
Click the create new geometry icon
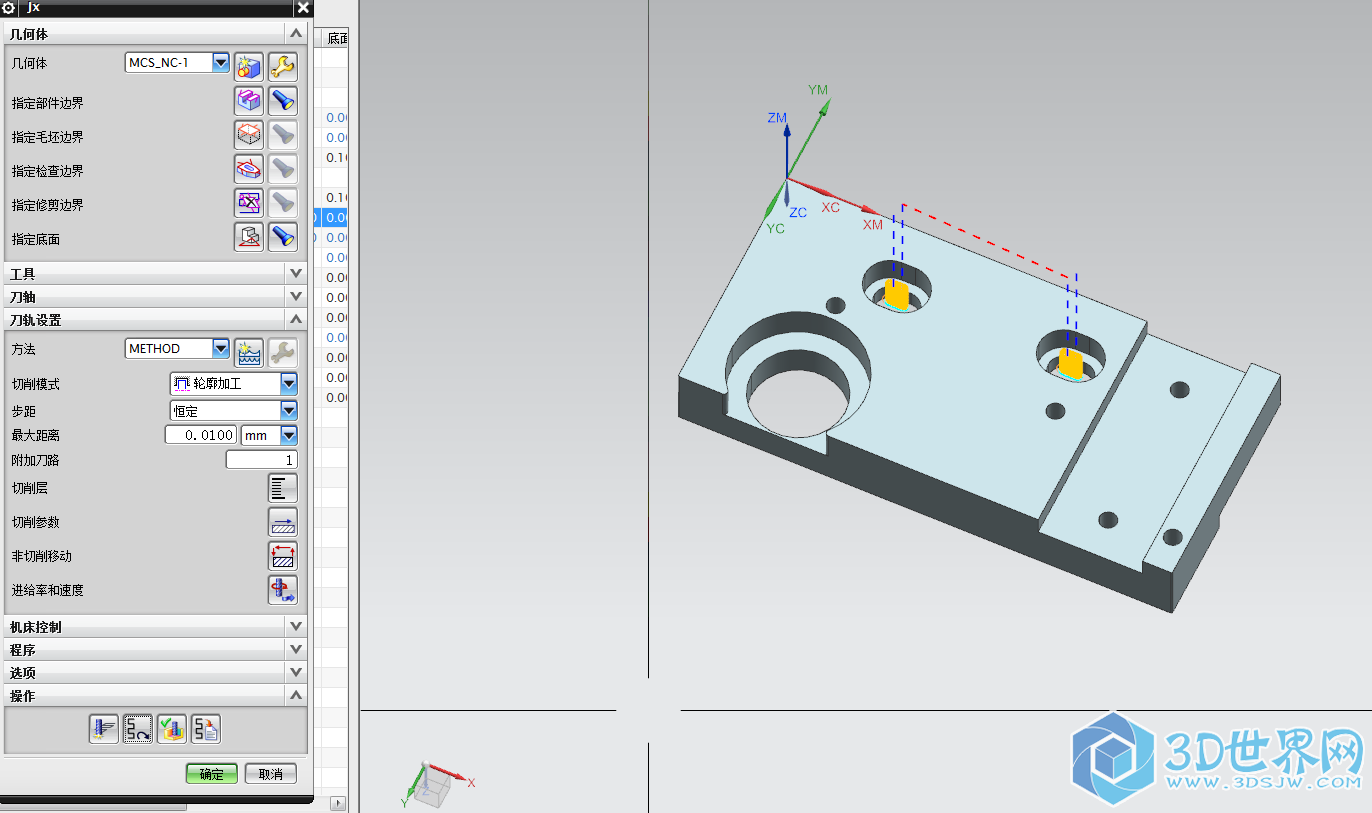click(x=248, y=67)
